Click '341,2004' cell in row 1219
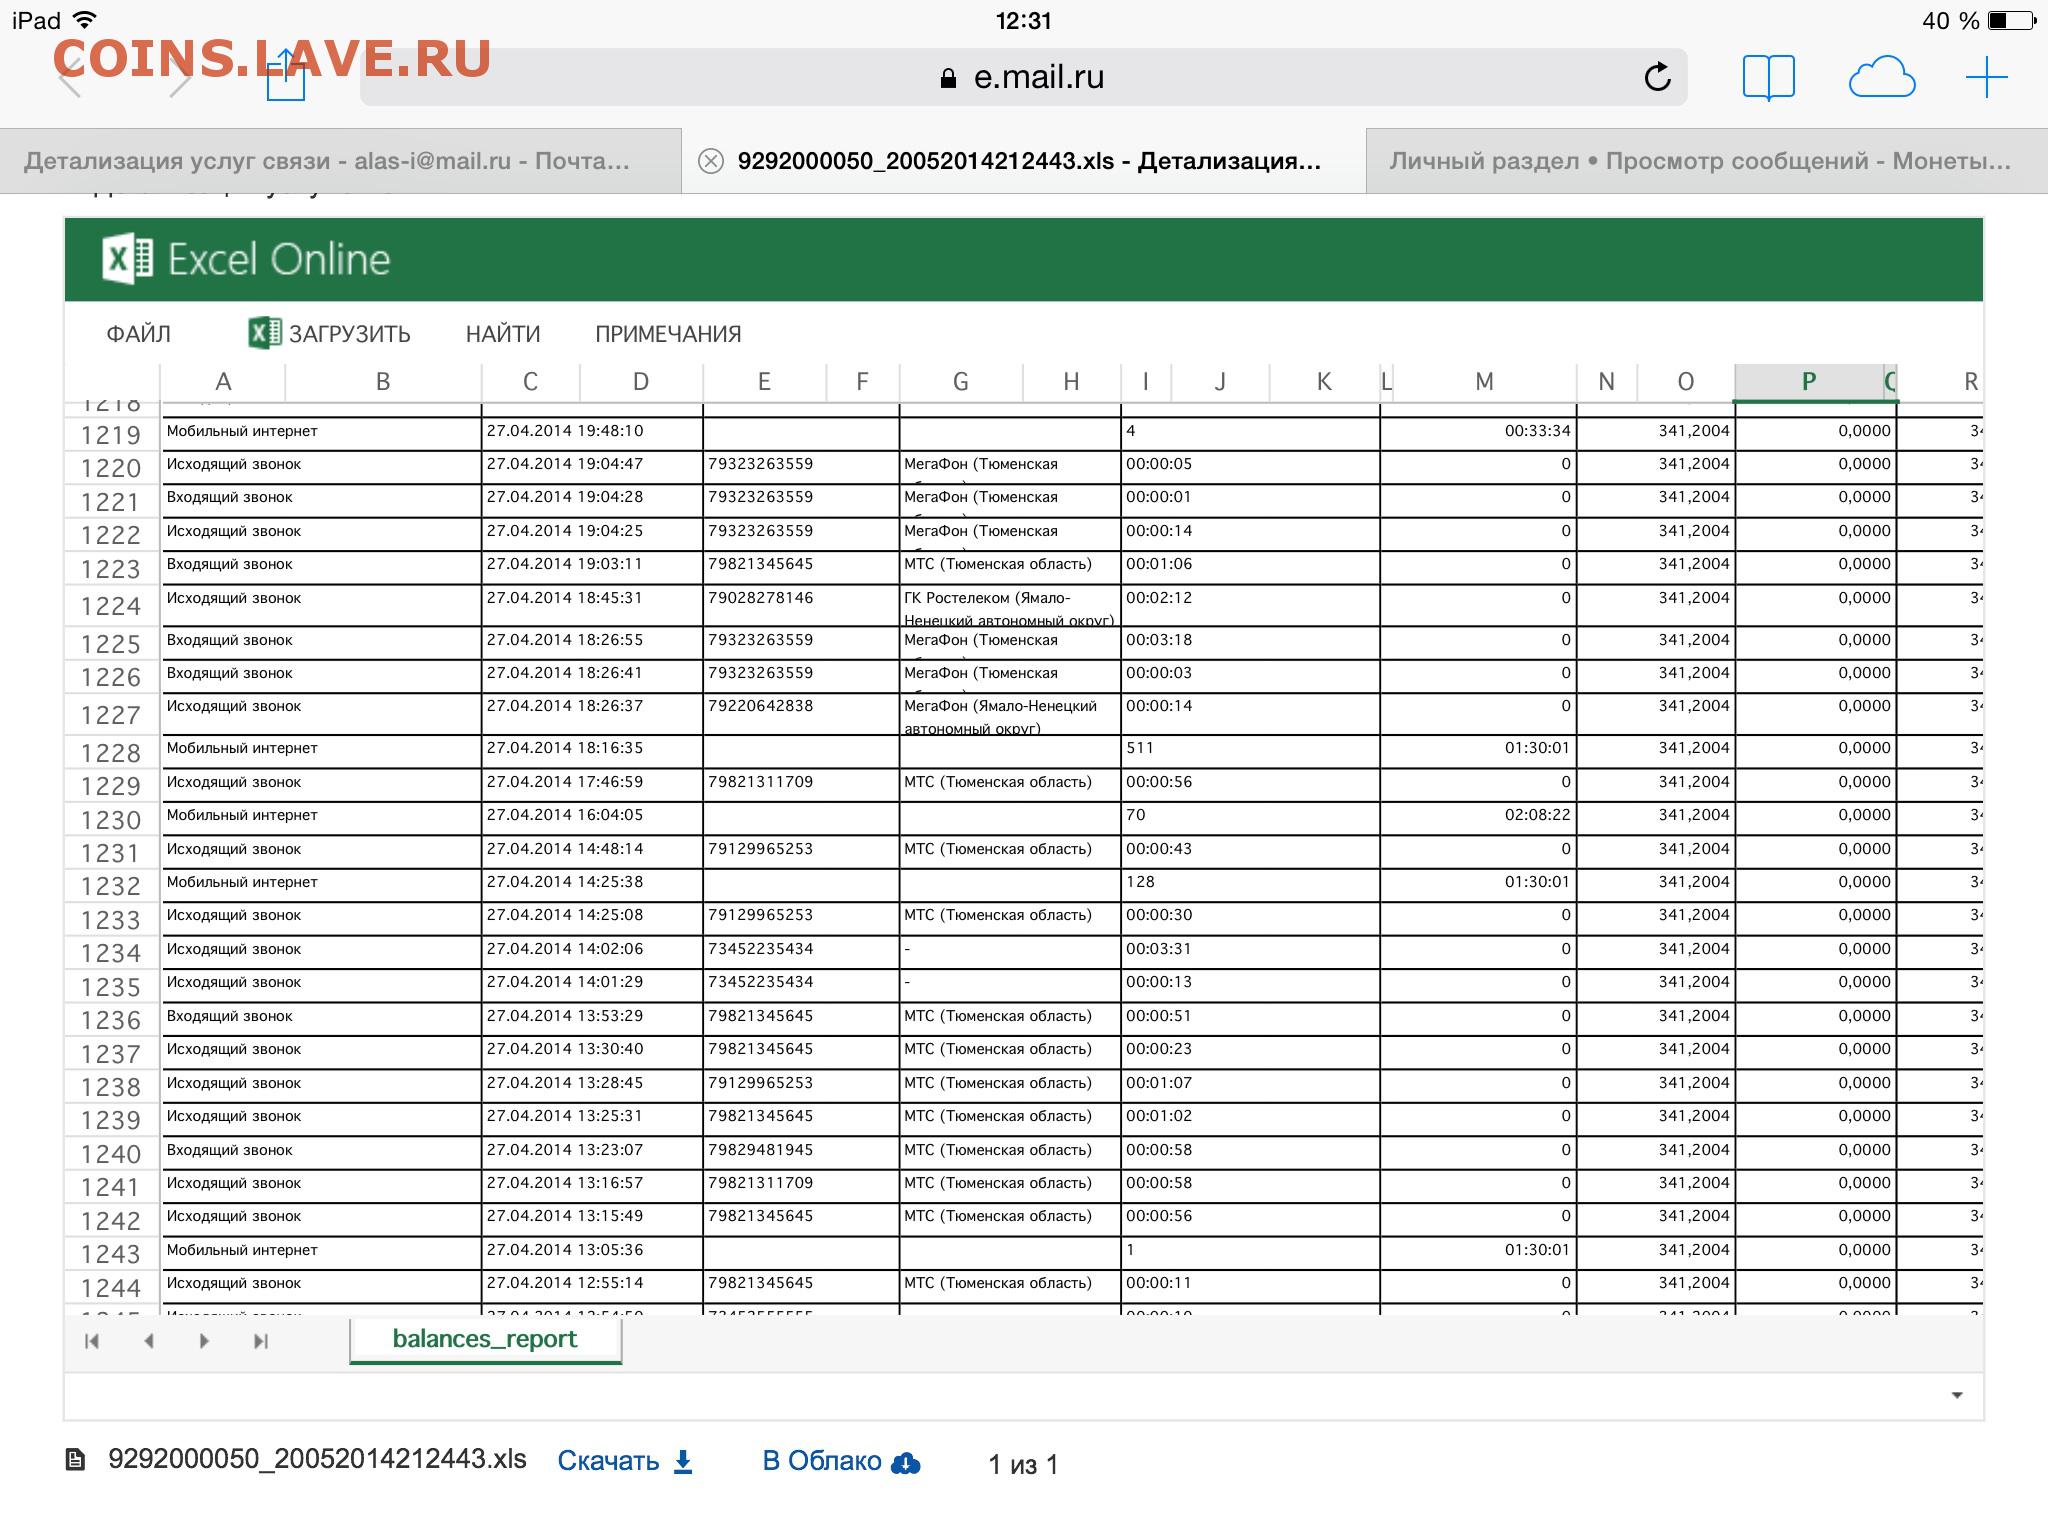This screenshot has width=2048, height=1536. tap(1656, 434)
